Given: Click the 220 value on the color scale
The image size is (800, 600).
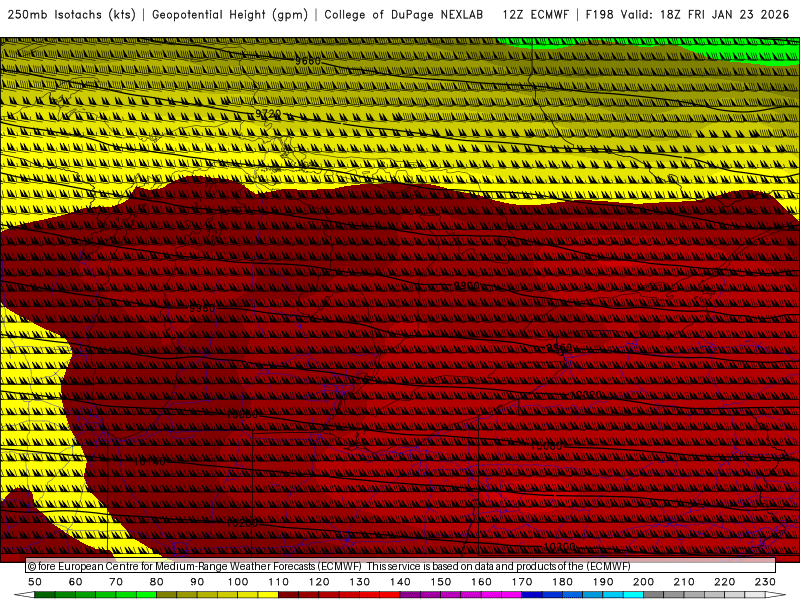Looking at the screenshot, I should pos(724,582).
